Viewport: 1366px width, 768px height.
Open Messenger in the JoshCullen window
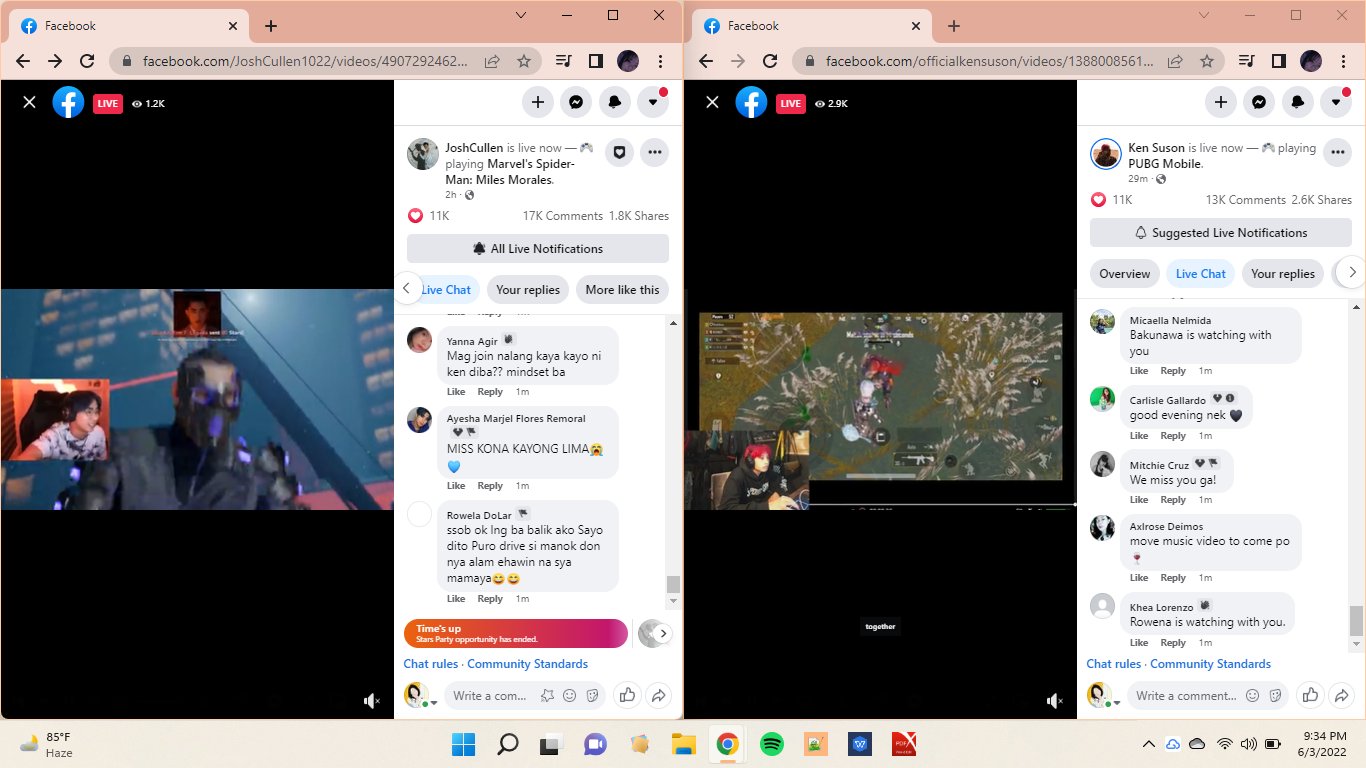575,101
